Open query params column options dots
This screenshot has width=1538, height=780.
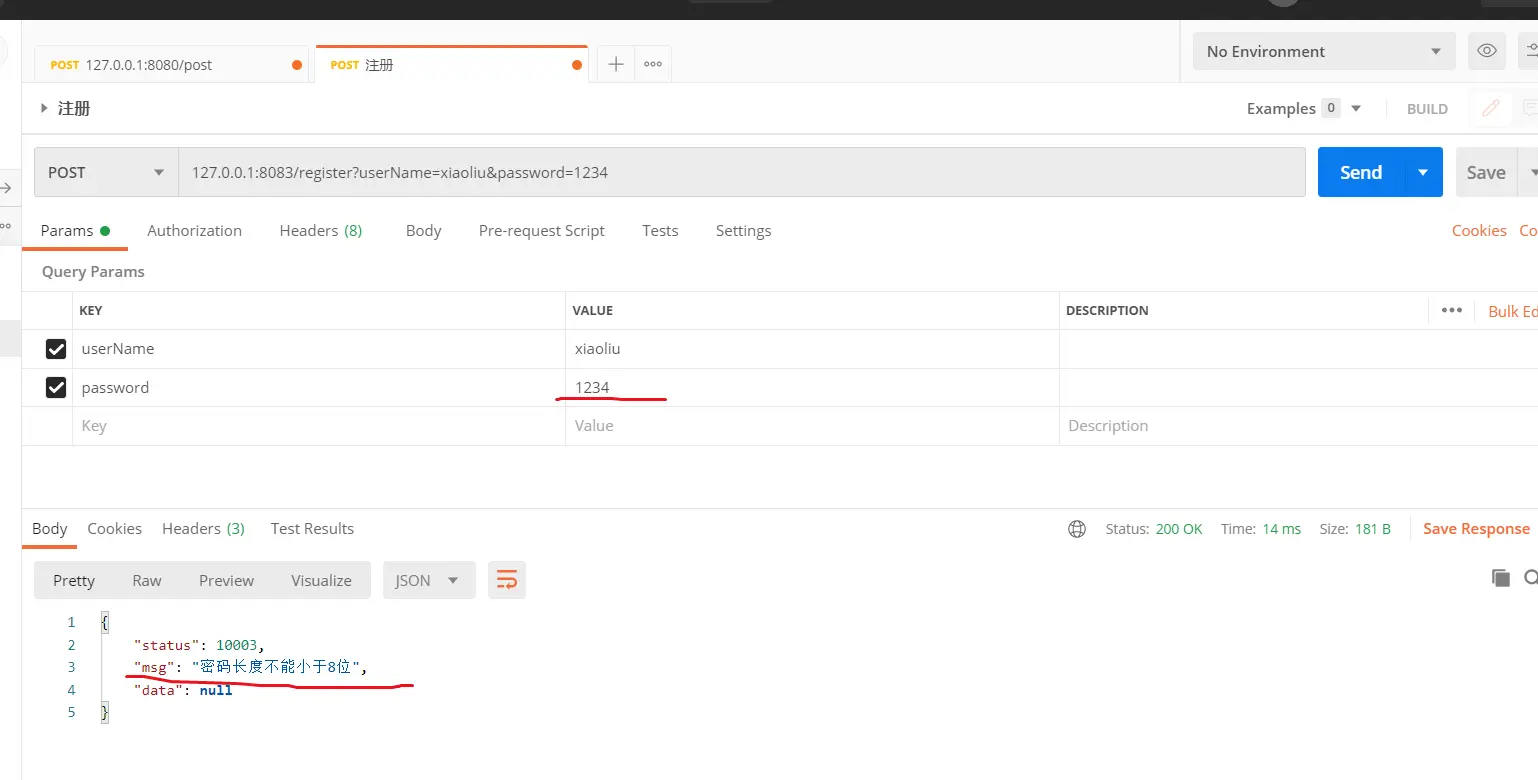(1451, 310)
